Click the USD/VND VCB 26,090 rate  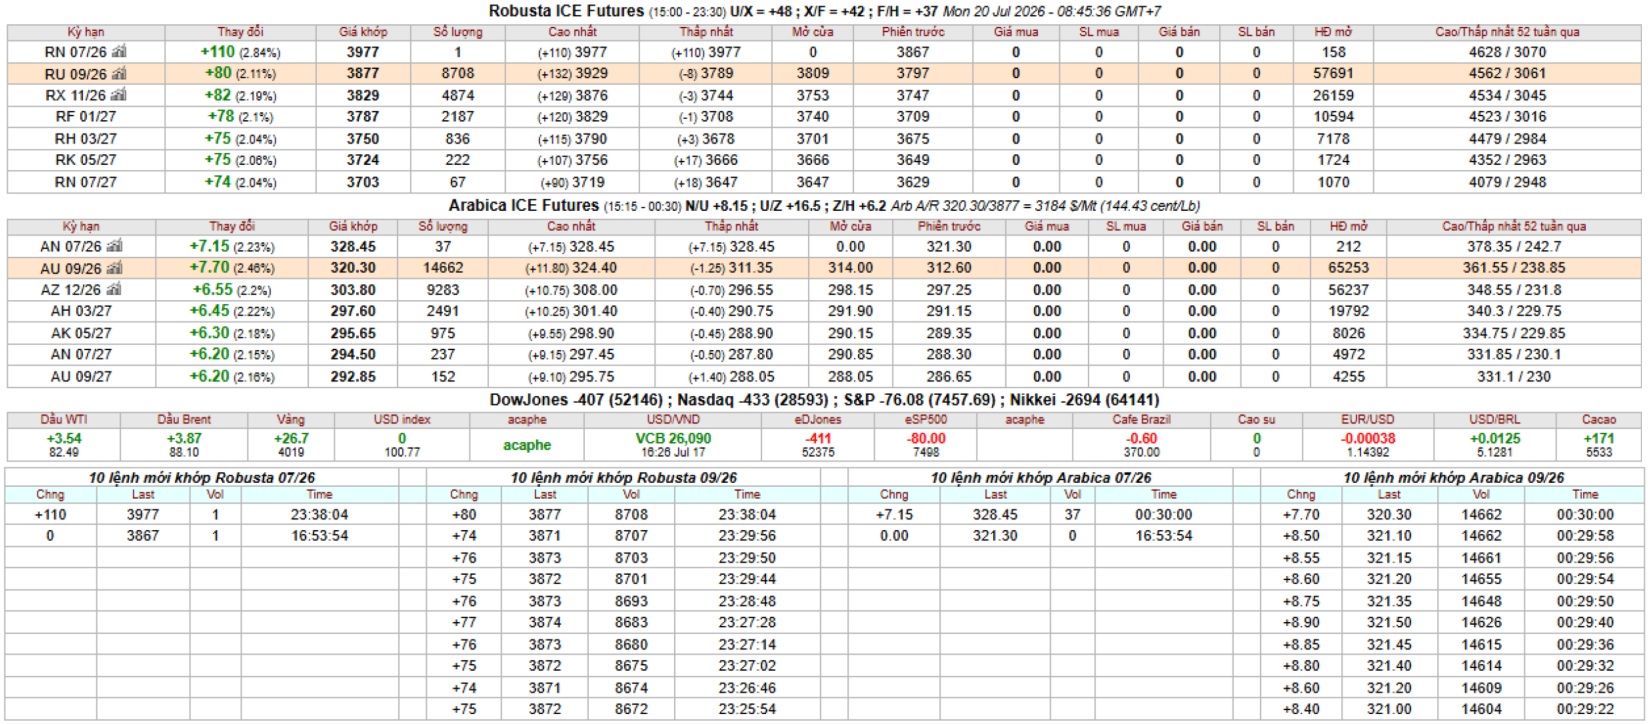(674, 439)
